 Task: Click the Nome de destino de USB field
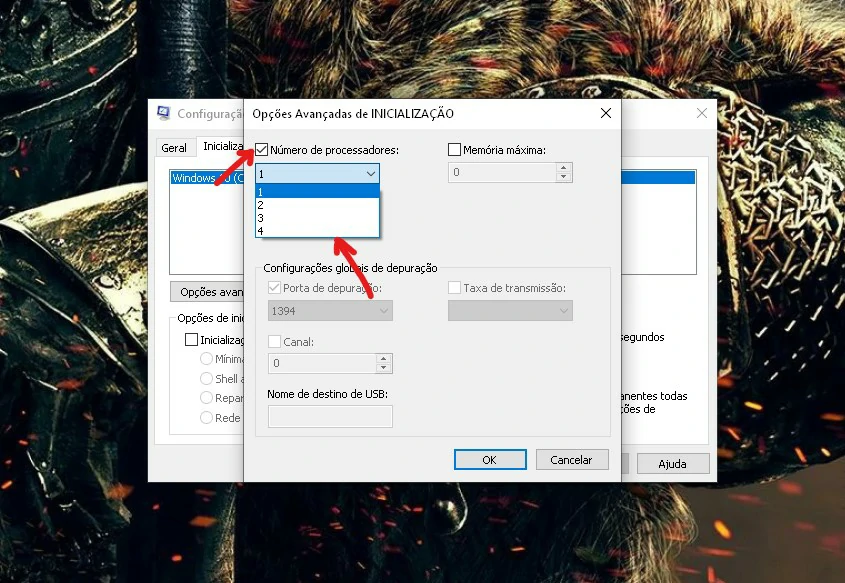(x=330, y=417)
